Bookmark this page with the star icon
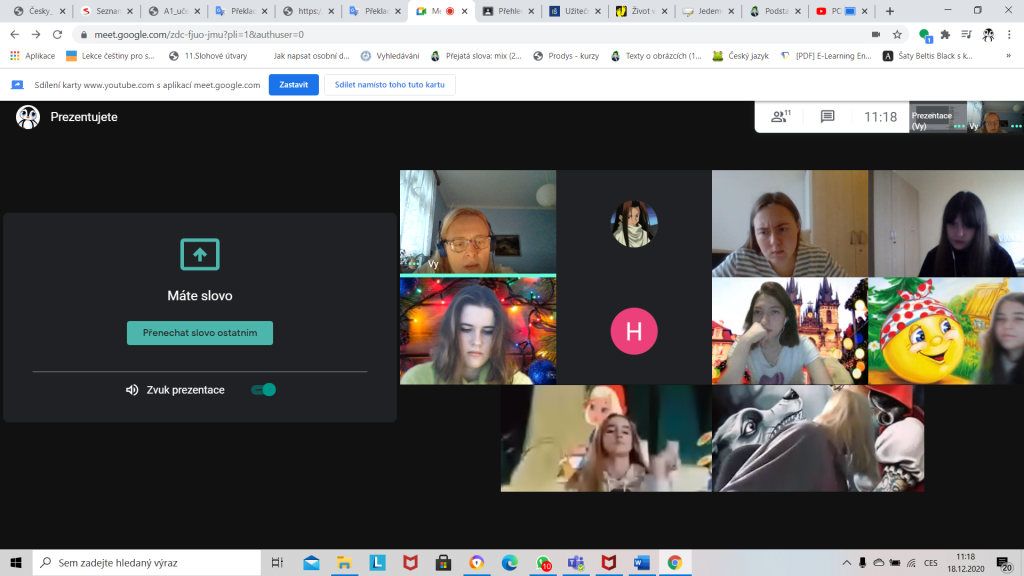 click(897, 35)
